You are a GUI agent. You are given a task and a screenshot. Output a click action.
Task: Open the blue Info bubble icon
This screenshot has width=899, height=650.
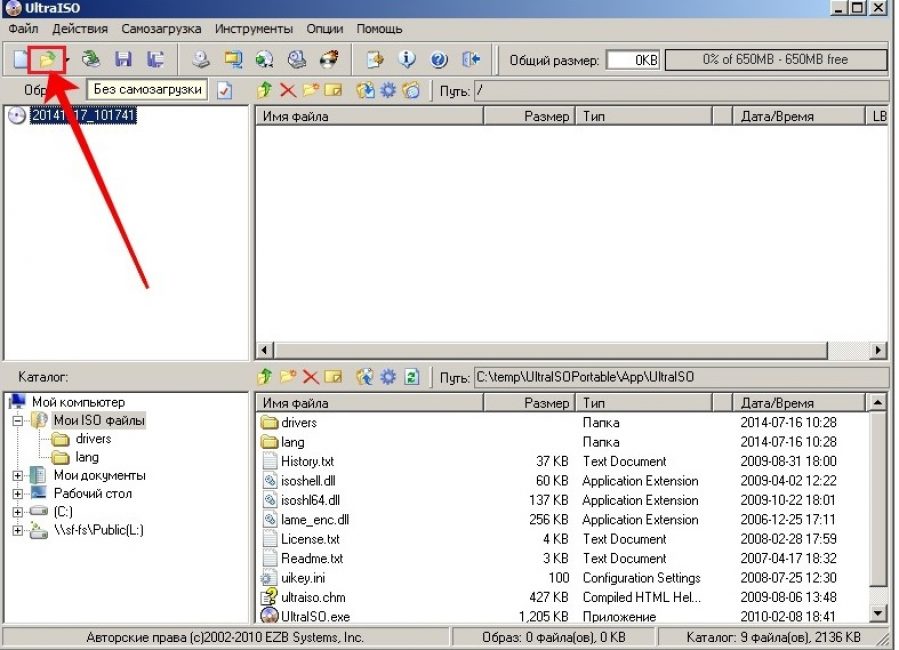pyautogui.click(x=406, y=59)
